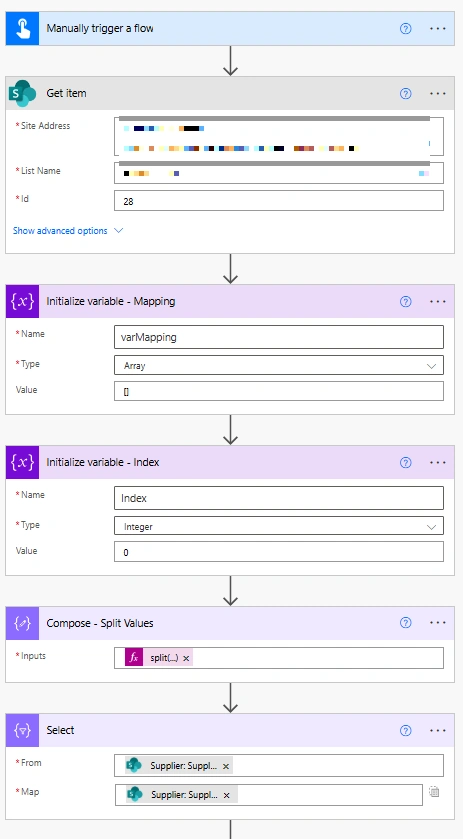The width and height of the screenshot is (463, 839).
Task: Open help for Initialize variable - Index
Action: click(406, 462)
